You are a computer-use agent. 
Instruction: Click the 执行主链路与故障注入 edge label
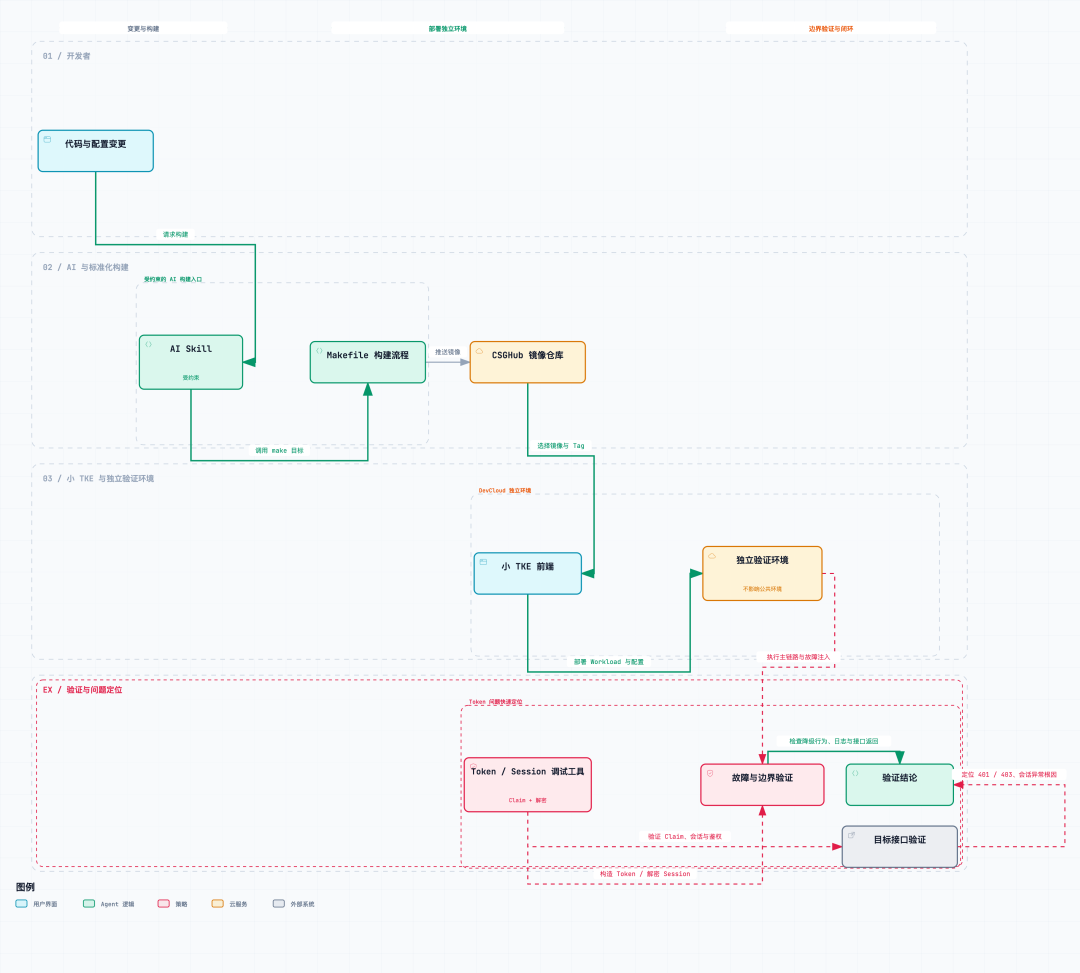pos(798,657)
